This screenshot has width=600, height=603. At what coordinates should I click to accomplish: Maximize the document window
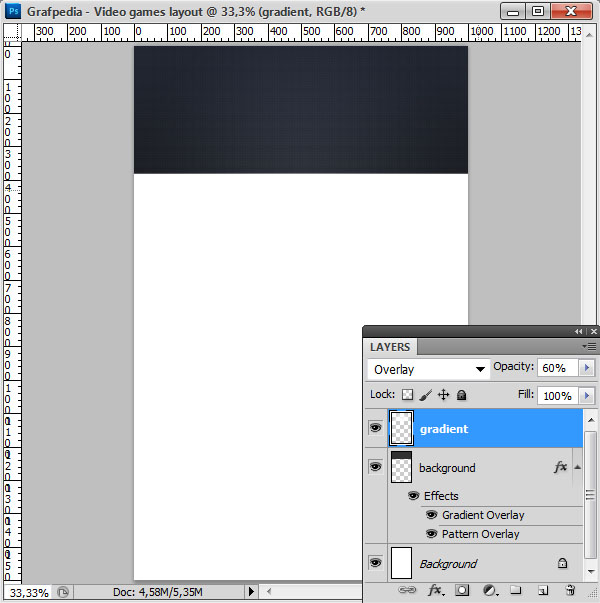[x=538, y=11]
